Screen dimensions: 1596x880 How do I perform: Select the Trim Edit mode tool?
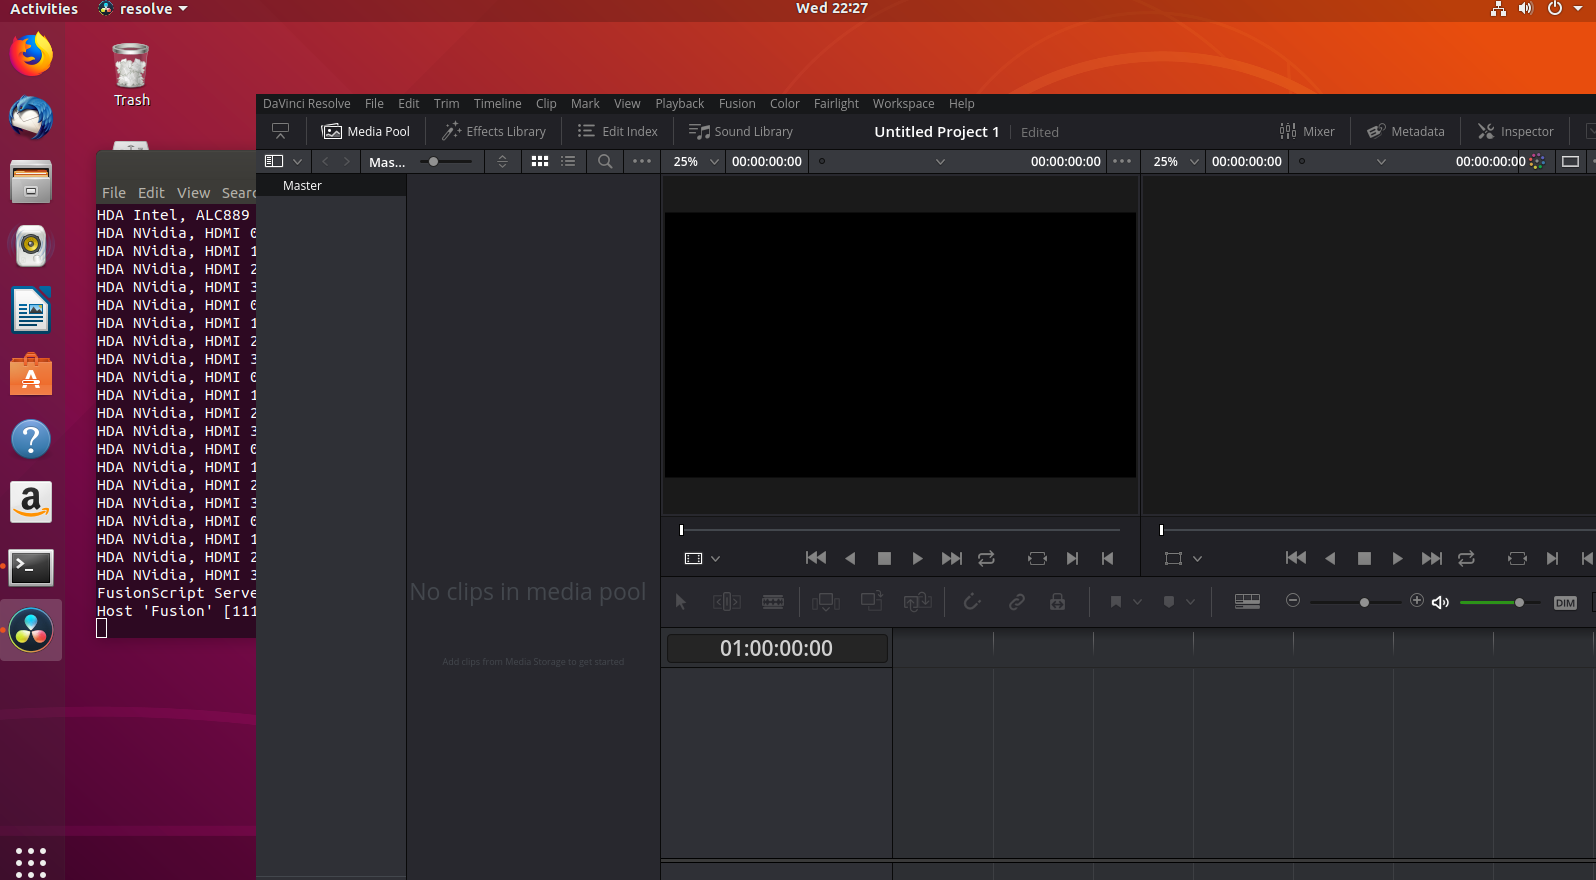tap(727, 601)
